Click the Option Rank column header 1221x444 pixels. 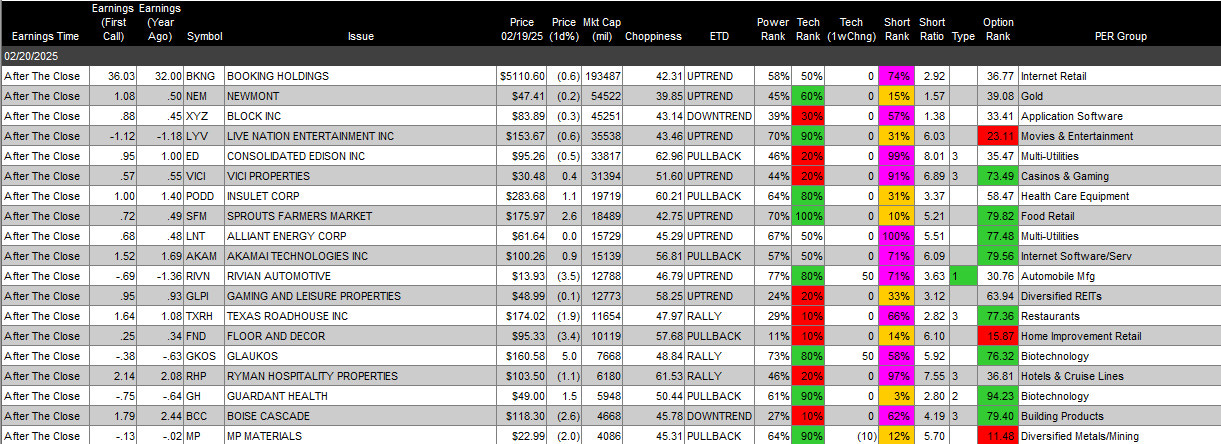pyautogui.click(x=998, y=29)
